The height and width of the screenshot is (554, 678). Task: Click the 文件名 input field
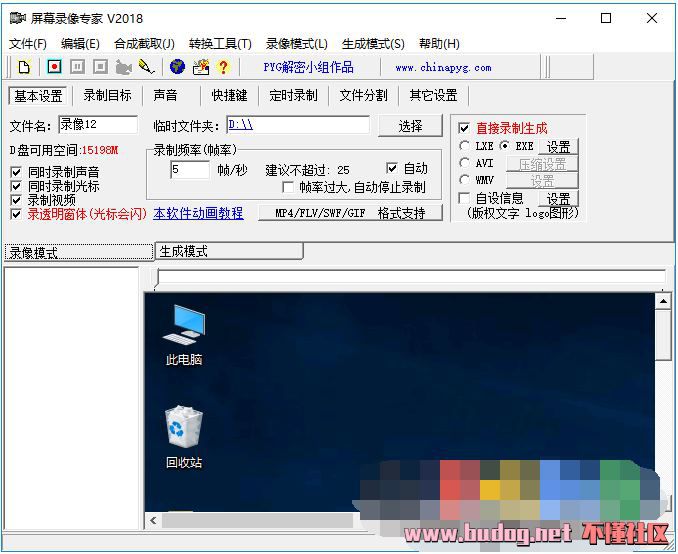tap(97, 125)
